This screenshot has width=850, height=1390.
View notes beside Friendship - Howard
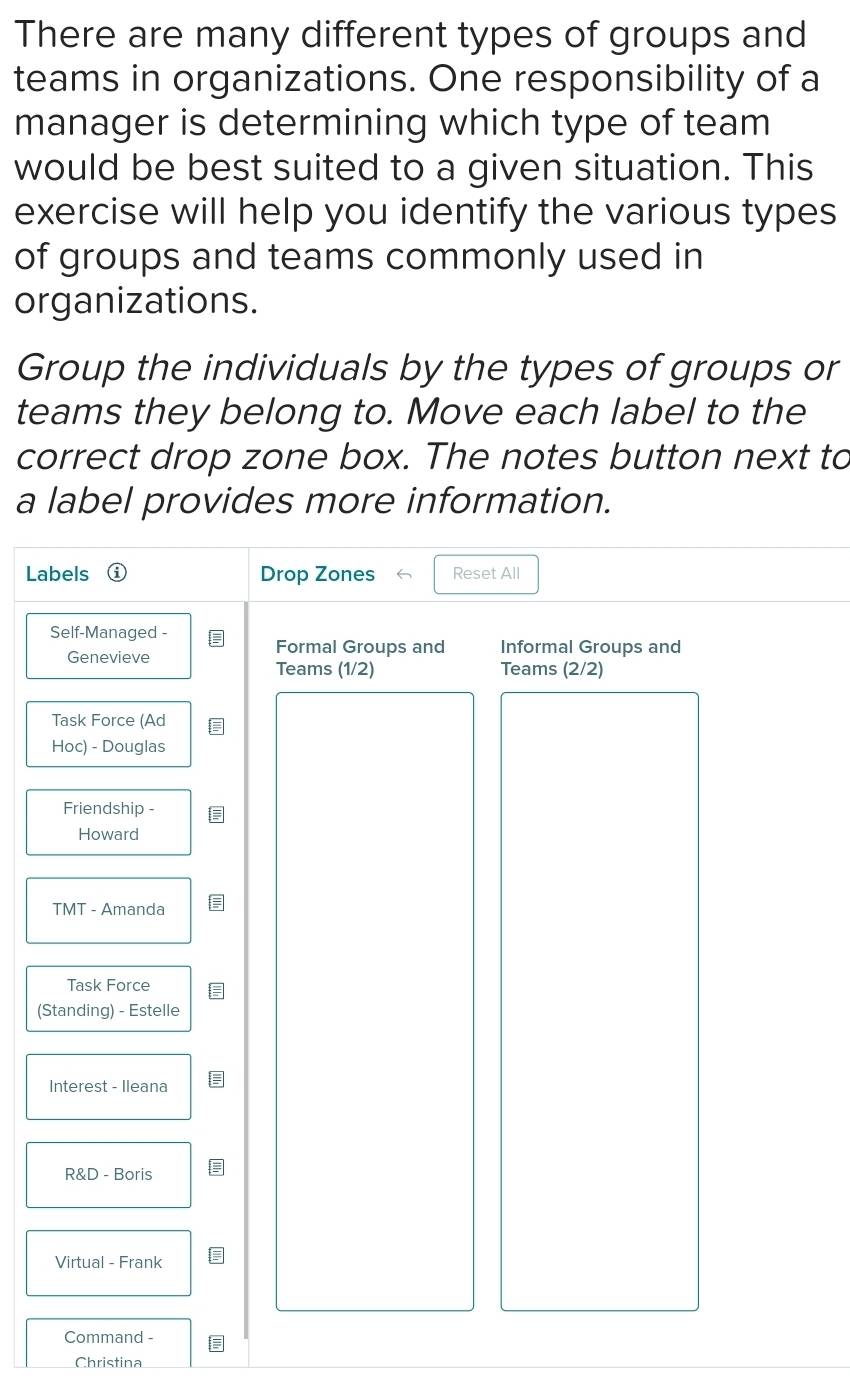215,815
